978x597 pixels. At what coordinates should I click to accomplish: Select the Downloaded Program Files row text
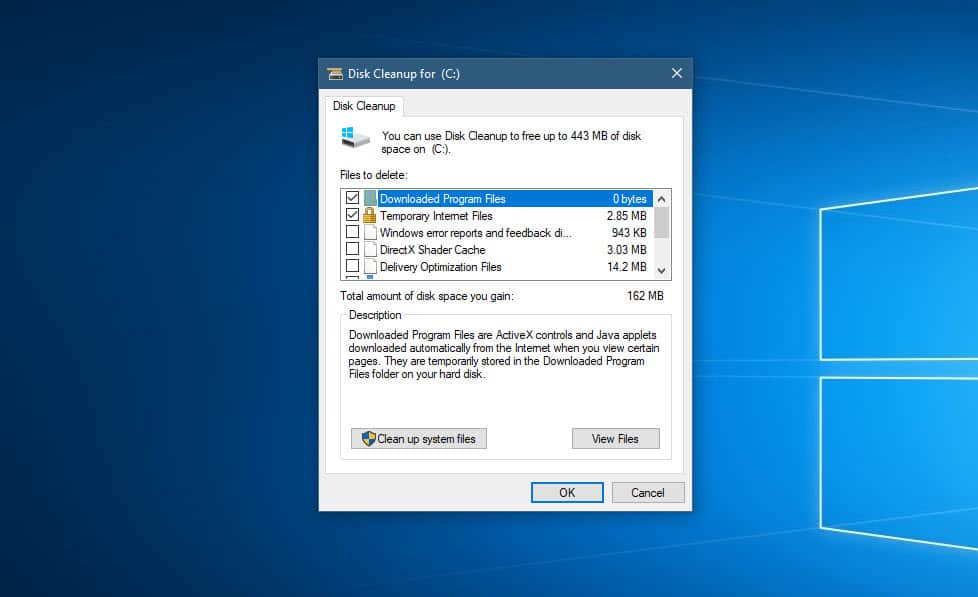[443, 199]
